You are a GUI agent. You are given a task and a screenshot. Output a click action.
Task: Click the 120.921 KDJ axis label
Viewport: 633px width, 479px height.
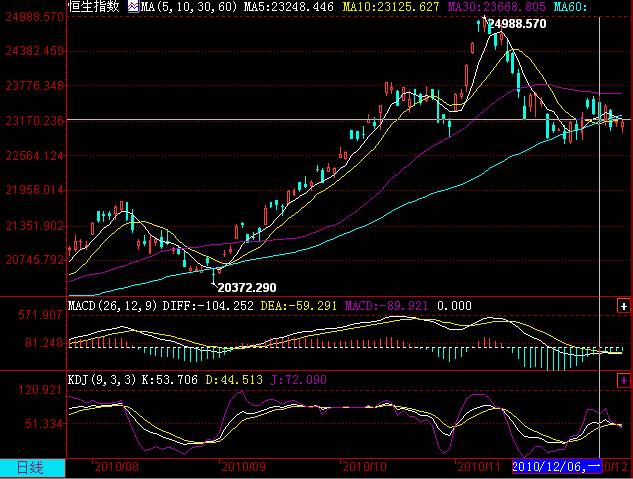(41, 390)
